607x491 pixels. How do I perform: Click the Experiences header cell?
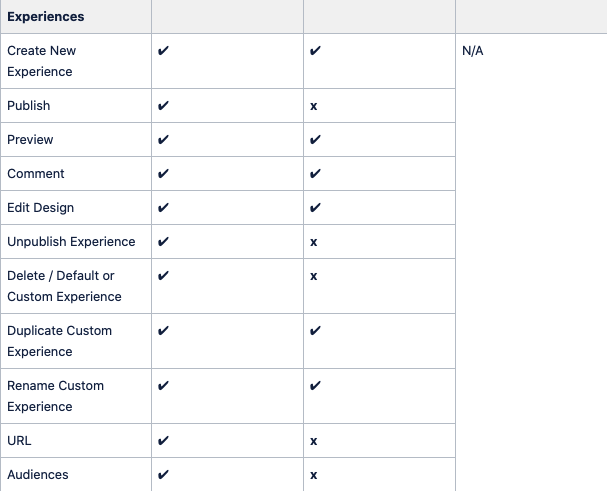click(x=76, y=17)
